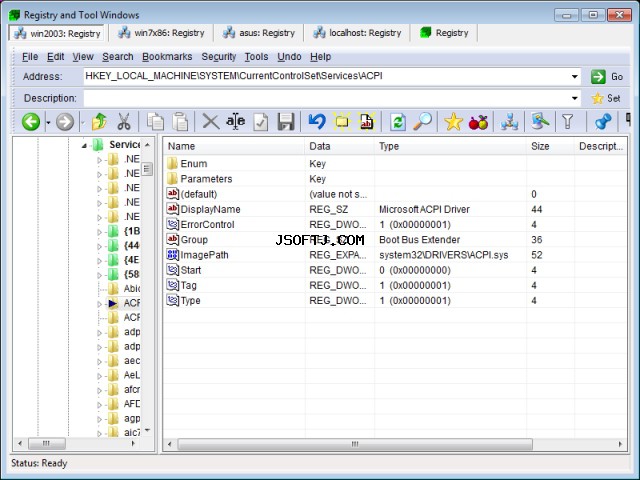Screen dimensions: 640x480
Task: Open the Address dropdown arrow
Action: click(574, 77)
